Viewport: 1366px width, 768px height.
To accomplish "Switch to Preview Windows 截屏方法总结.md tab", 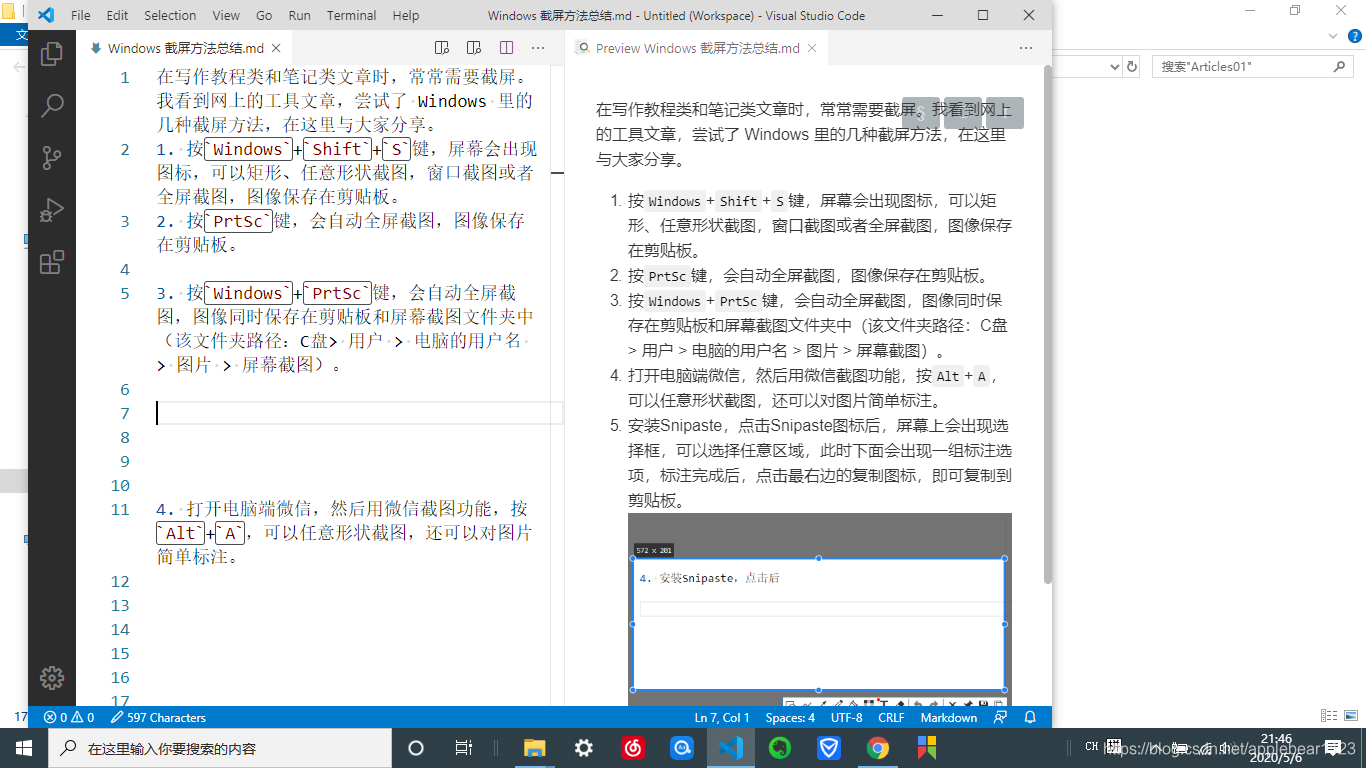I will click(x=695, y=48).
